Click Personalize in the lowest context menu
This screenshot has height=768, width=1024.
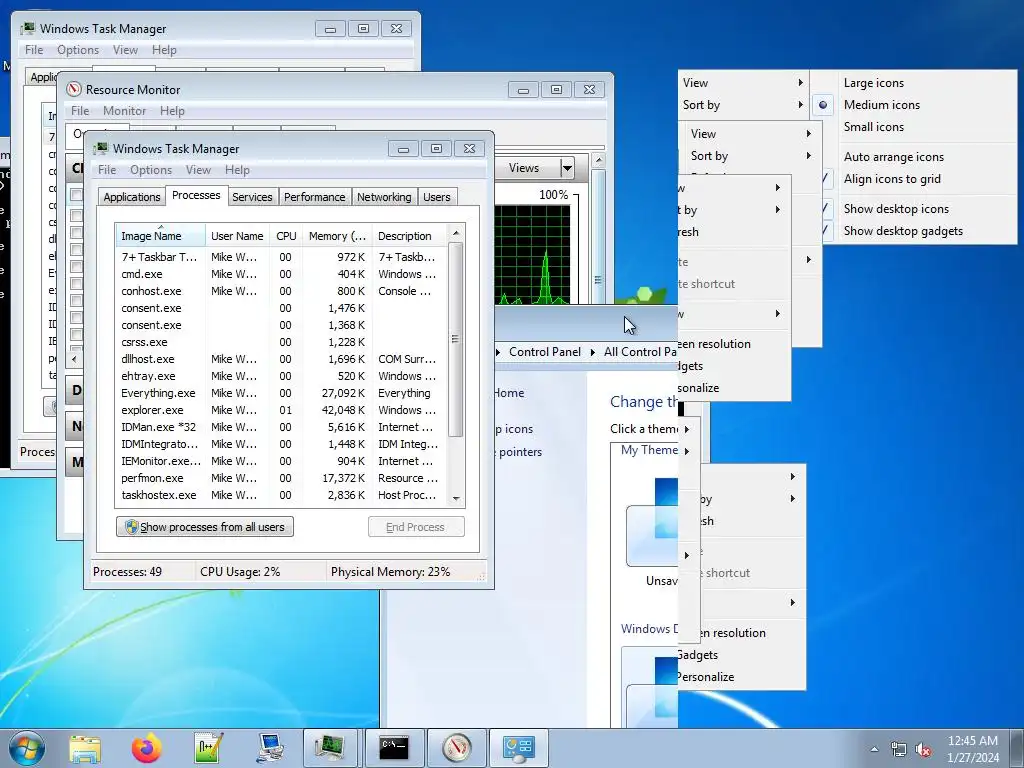tap(705, 677)
